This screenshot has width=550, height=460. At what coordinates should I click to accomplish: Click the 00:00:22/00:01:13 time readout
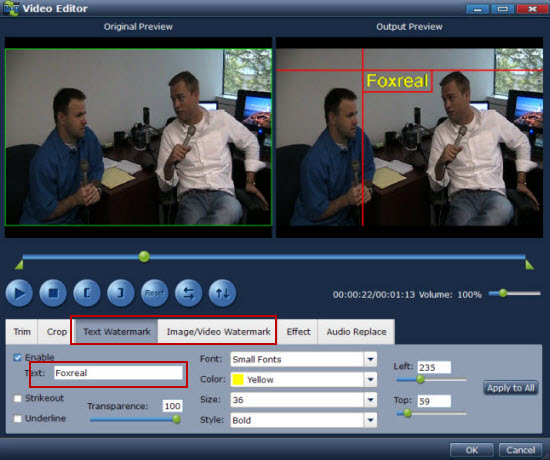pyautogui.click(x=374, y=295)
